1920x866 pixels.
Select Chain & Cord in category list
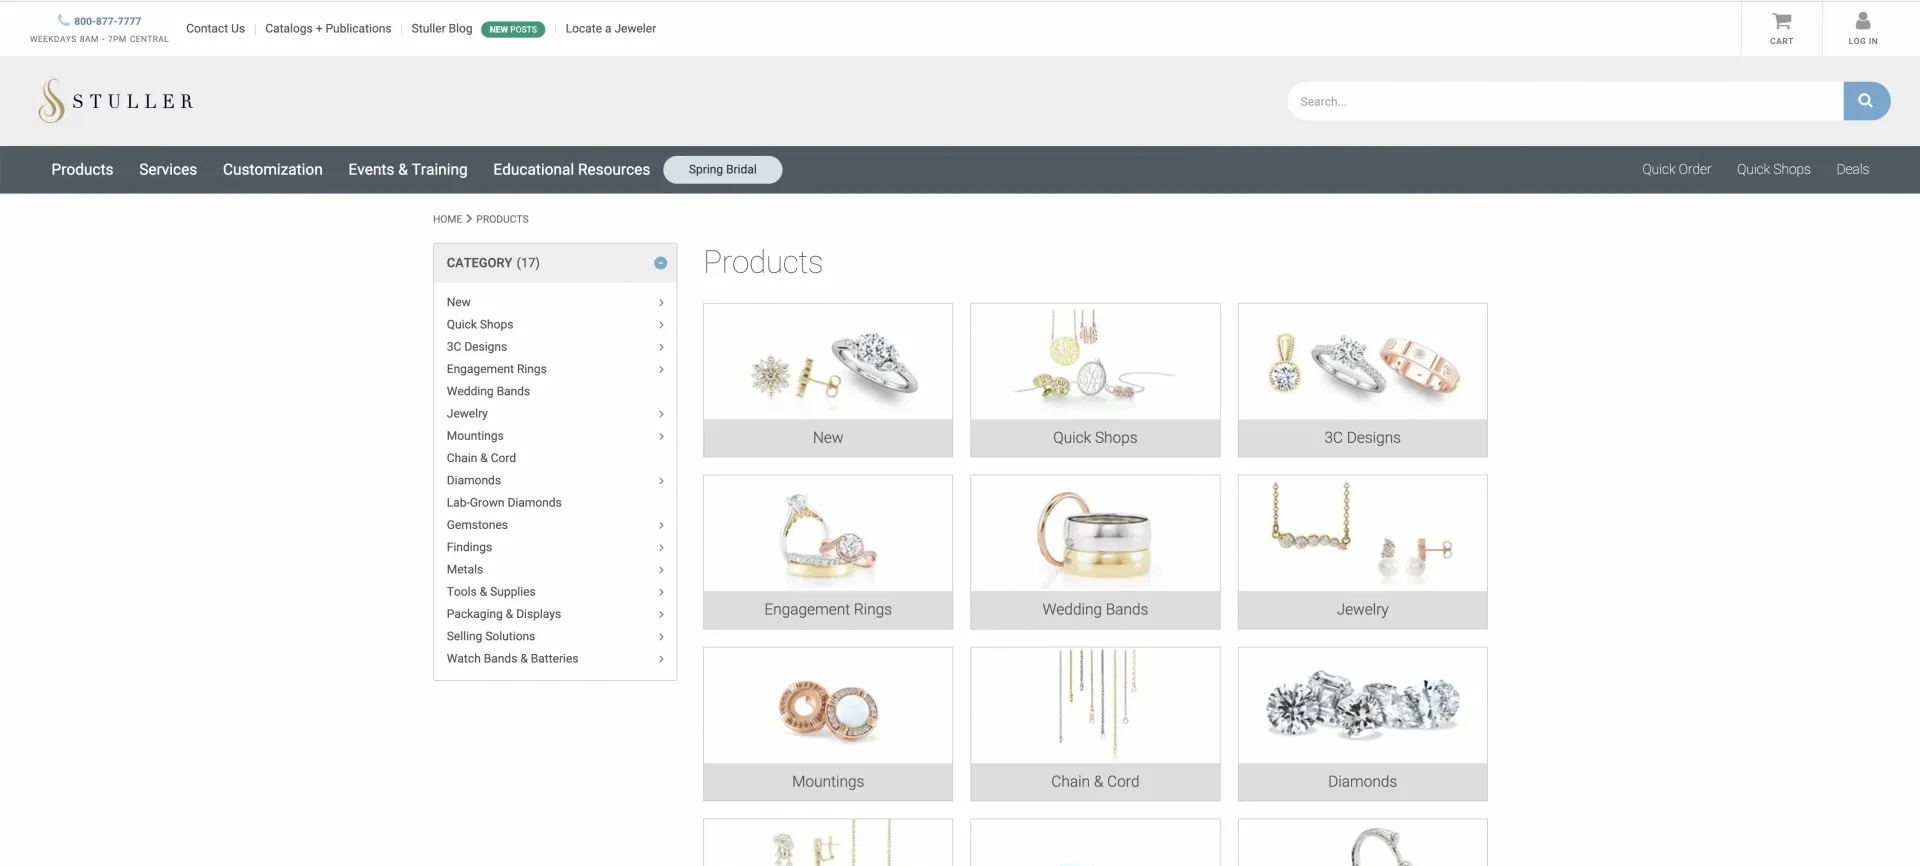(x=481, y=458)
